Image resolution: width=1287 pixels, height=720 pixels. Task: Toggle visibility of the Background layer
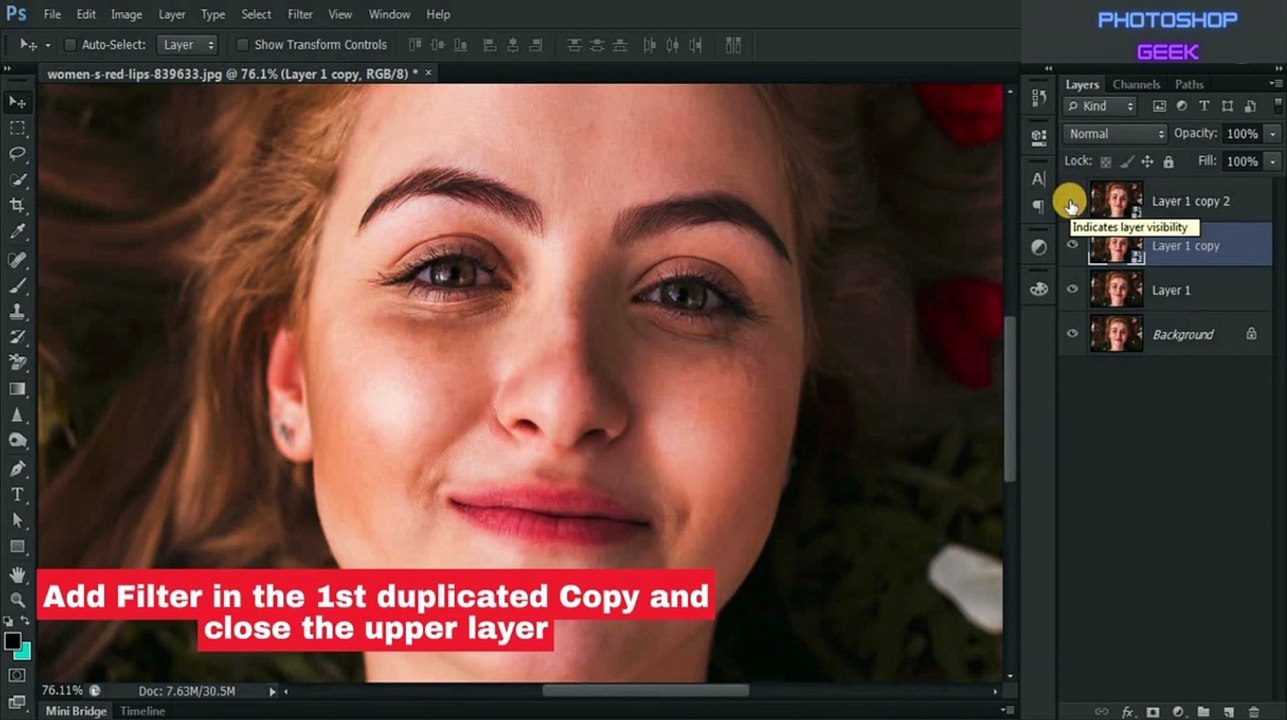pyautogui.click(x=1072, y=334)
